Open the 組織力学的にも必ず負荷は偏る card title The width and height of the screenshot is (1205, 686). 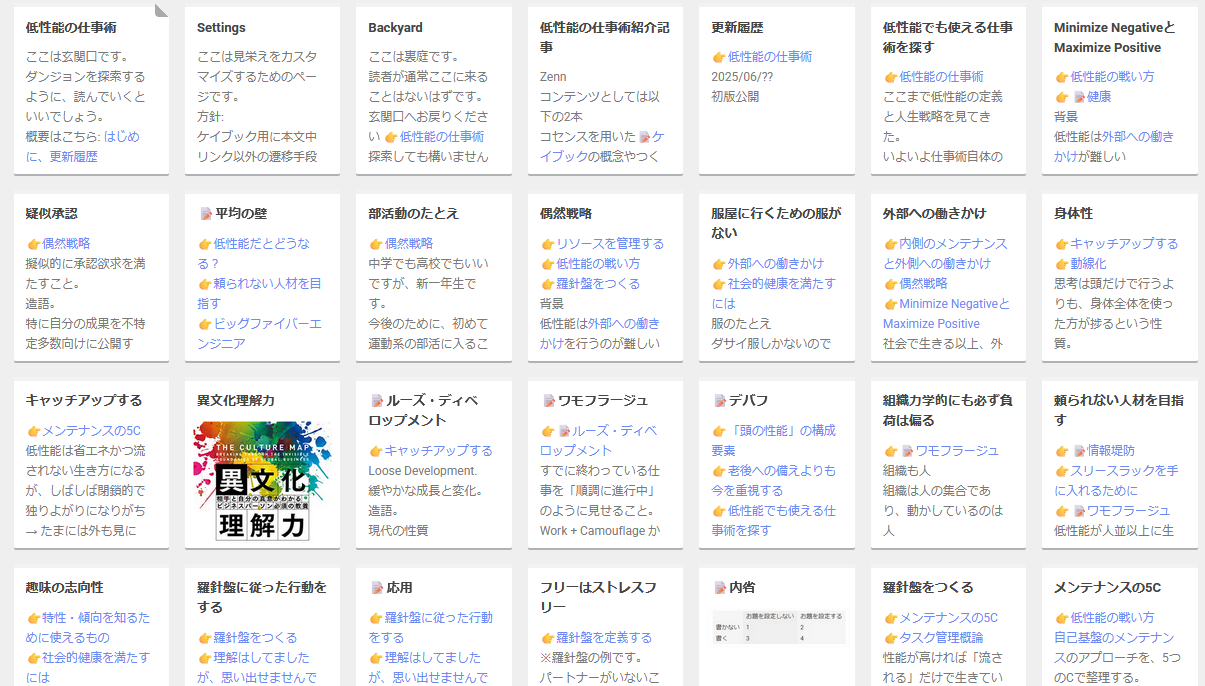(x=948, y=410)
